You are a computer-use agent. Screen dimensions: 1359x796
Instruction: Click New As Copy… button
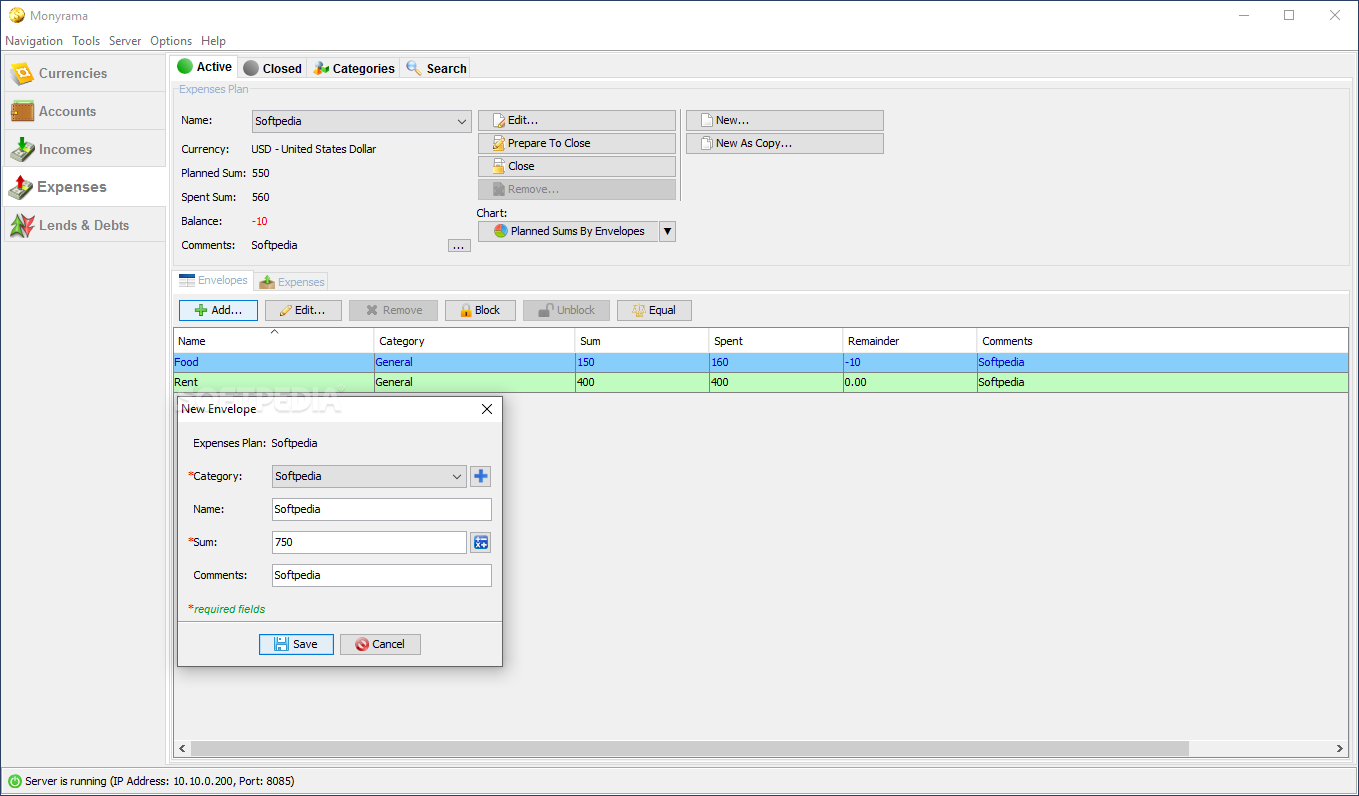(x=785, y=143)
